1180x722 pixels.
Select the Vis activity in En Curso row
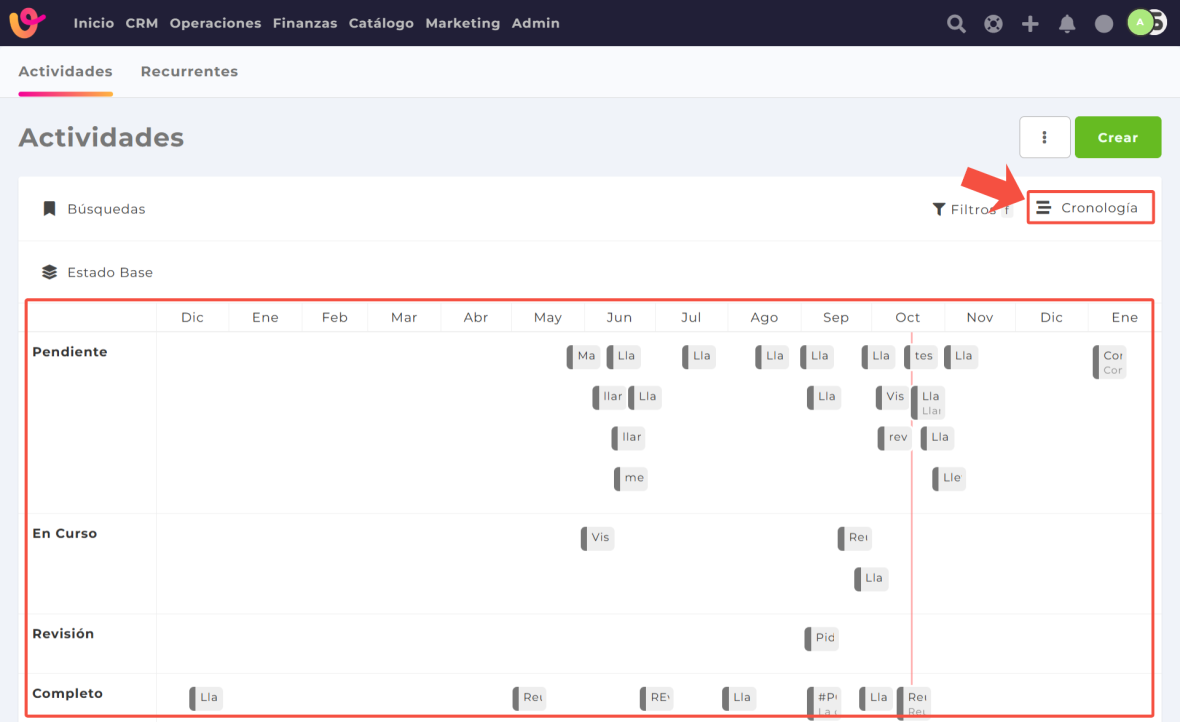[x=598, y=538]
